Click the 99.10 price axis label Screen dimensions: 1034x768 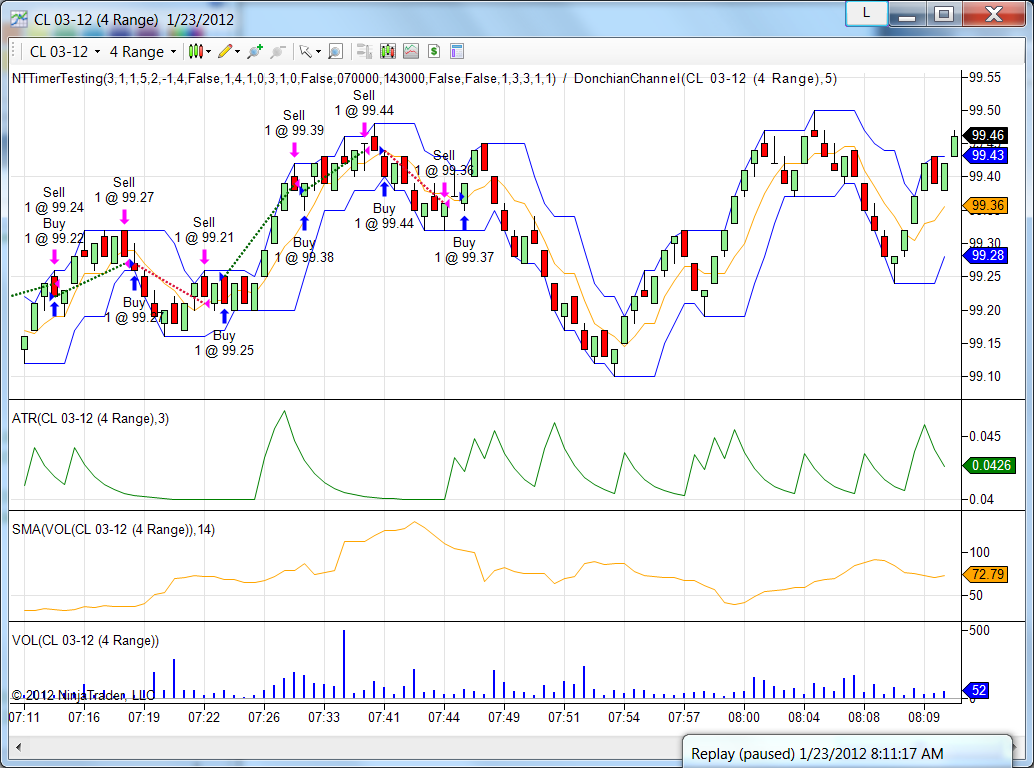tap(985, 376)
